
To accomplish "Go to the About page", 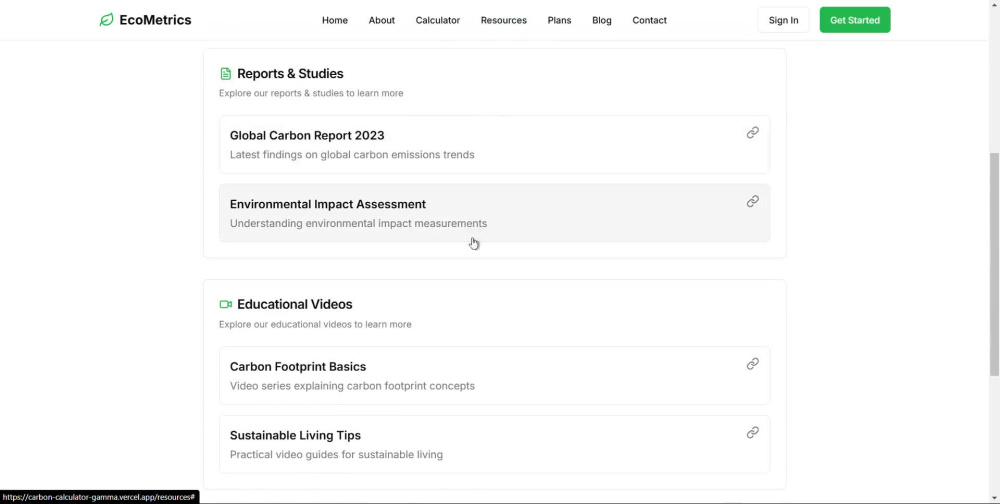I will coord(381,20).
